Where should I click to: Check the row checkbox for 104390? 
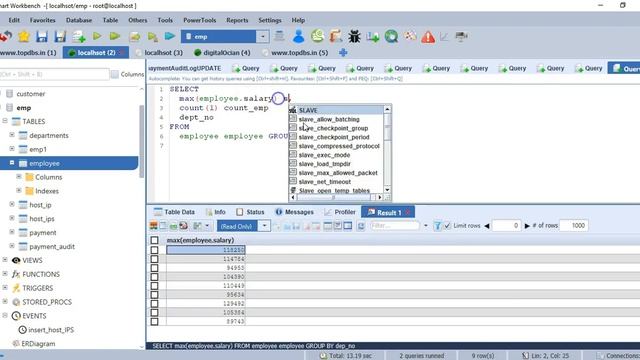(x=154, y=277)
